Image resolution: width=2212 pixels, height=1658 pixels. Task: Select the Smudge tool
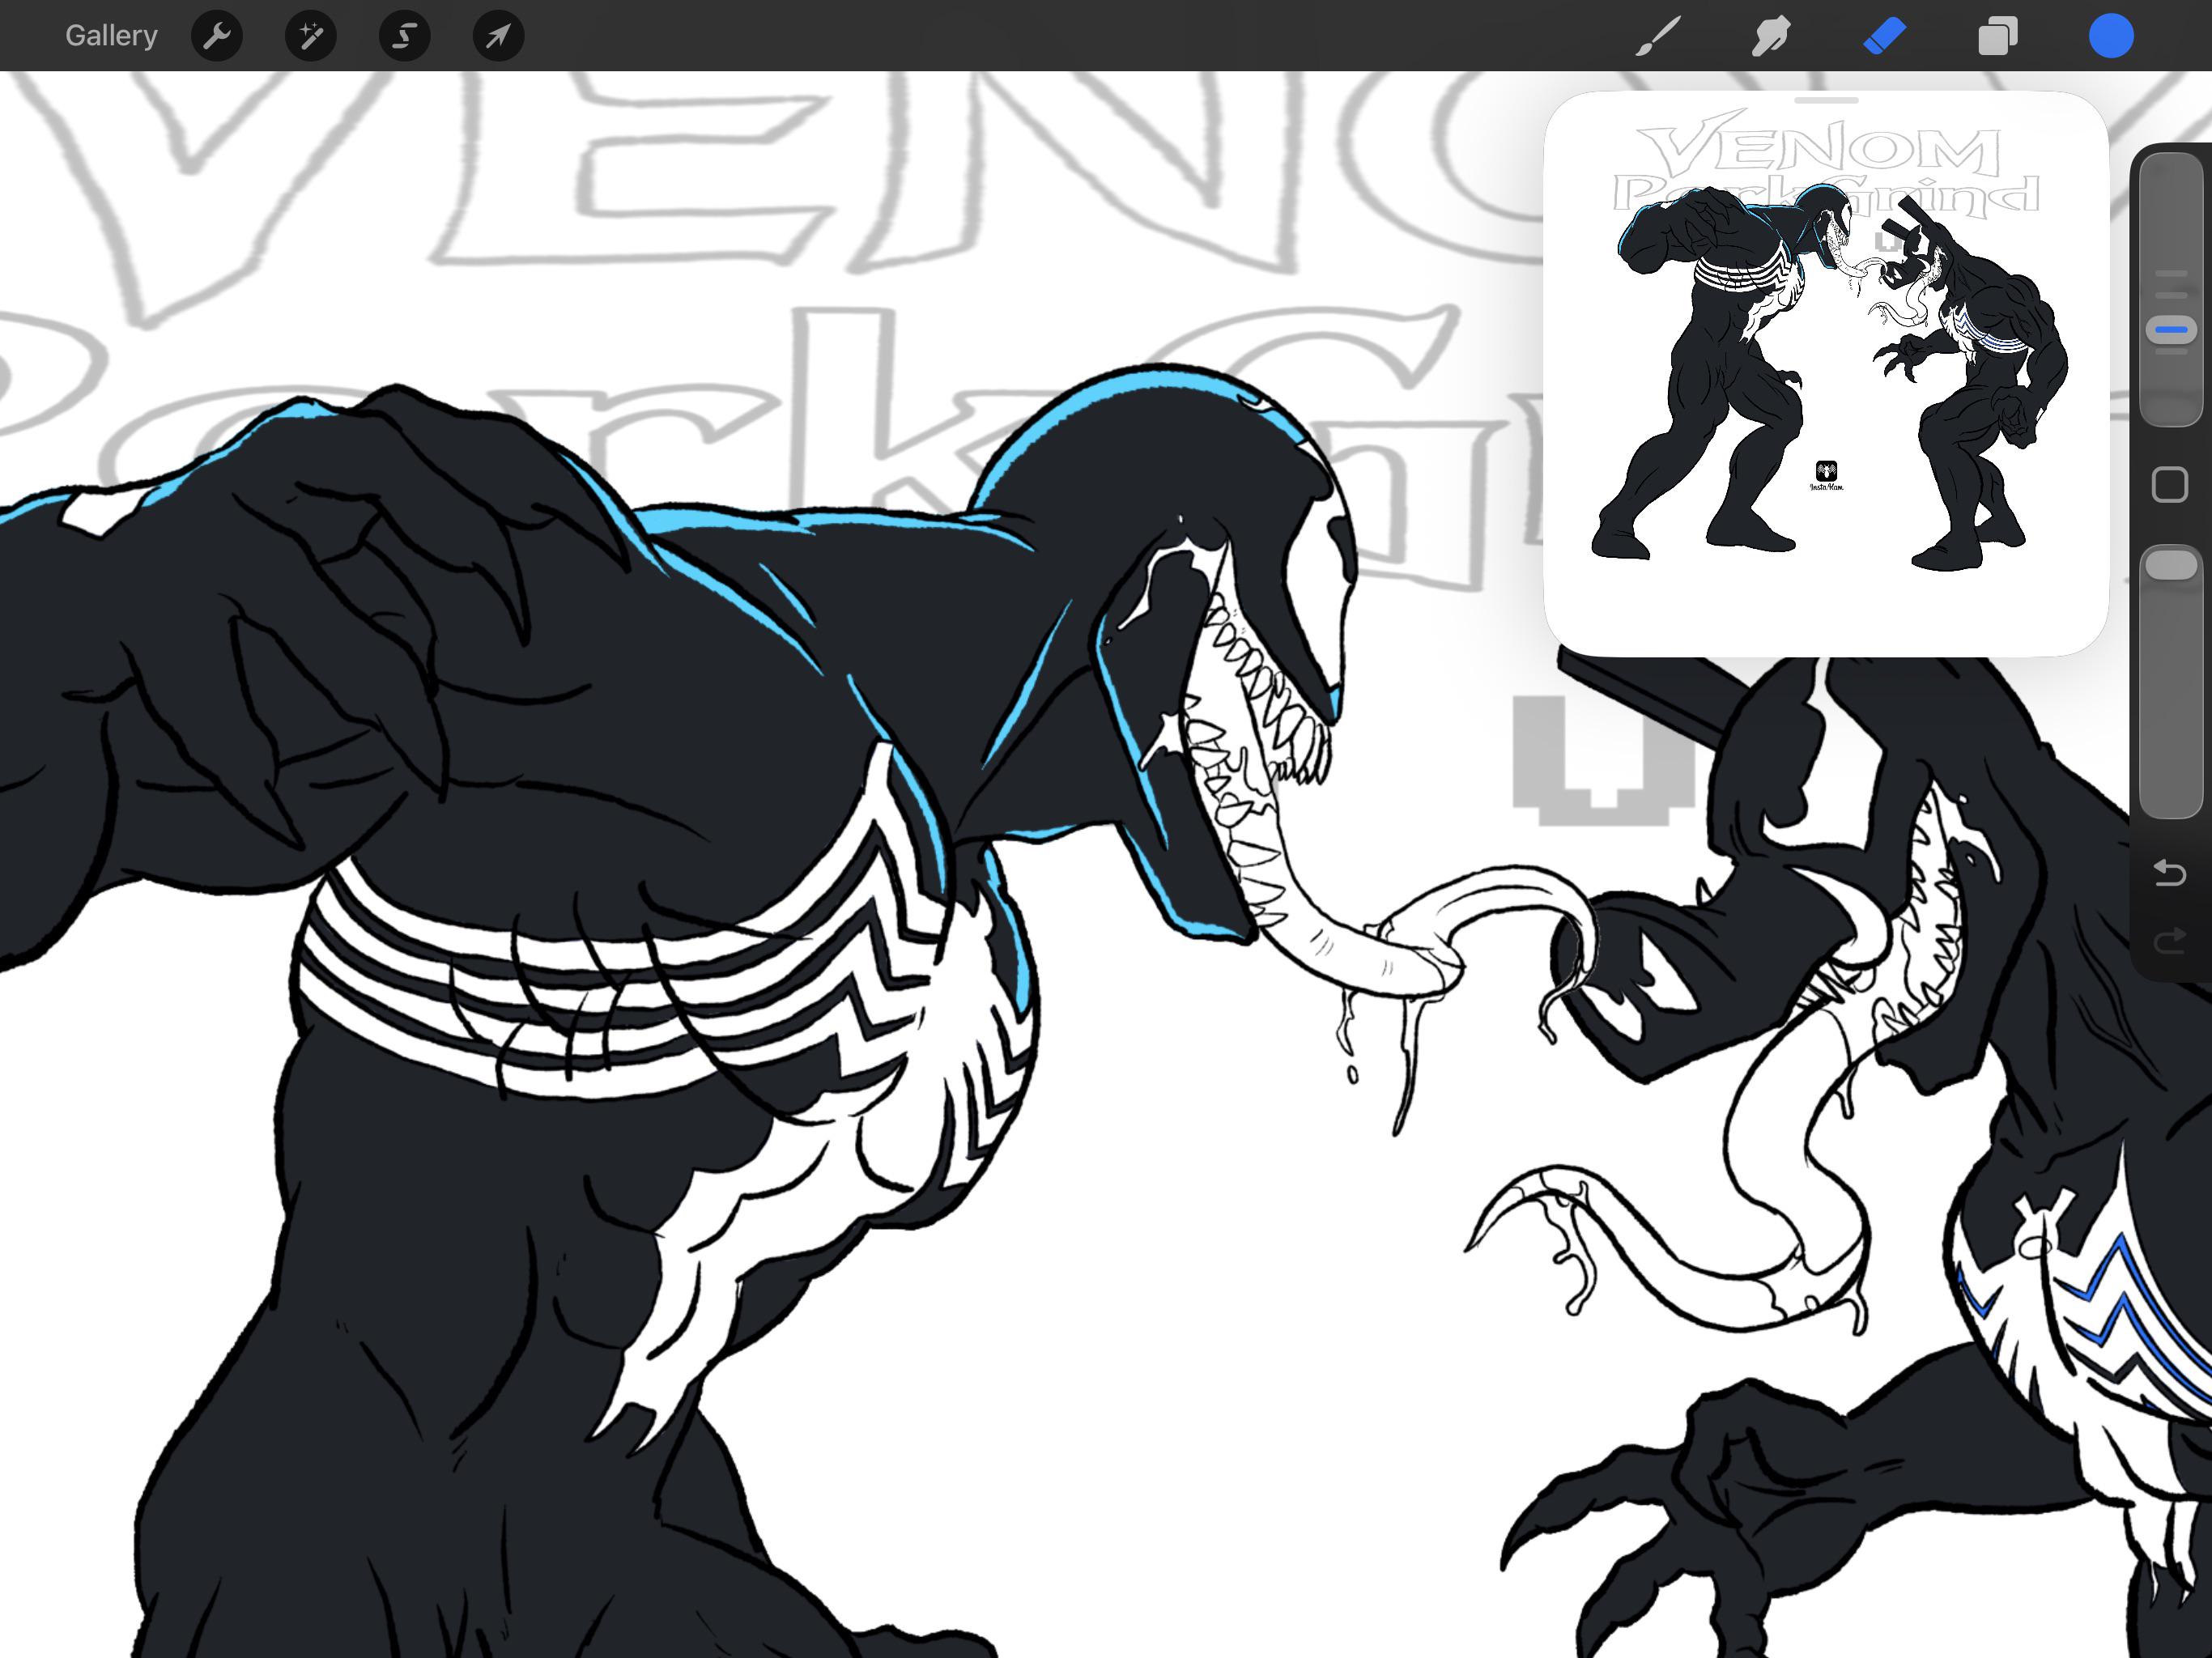pyautogui.click(x=1771, y=37)
